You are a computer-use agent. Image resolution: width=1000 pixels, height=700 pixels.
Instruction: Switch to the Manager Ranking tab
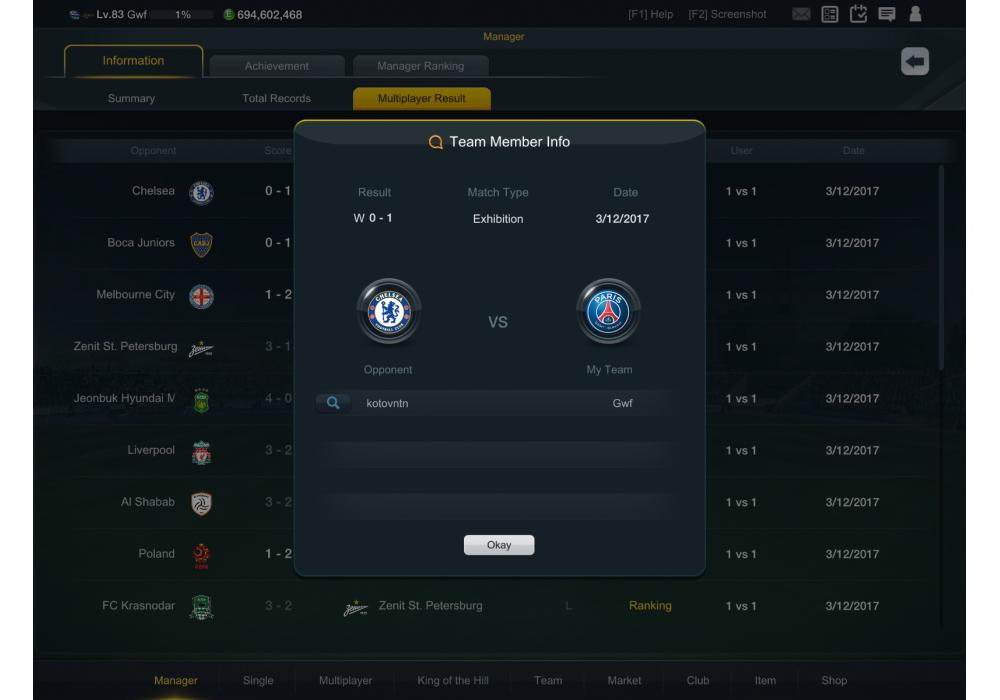(420, 66)
